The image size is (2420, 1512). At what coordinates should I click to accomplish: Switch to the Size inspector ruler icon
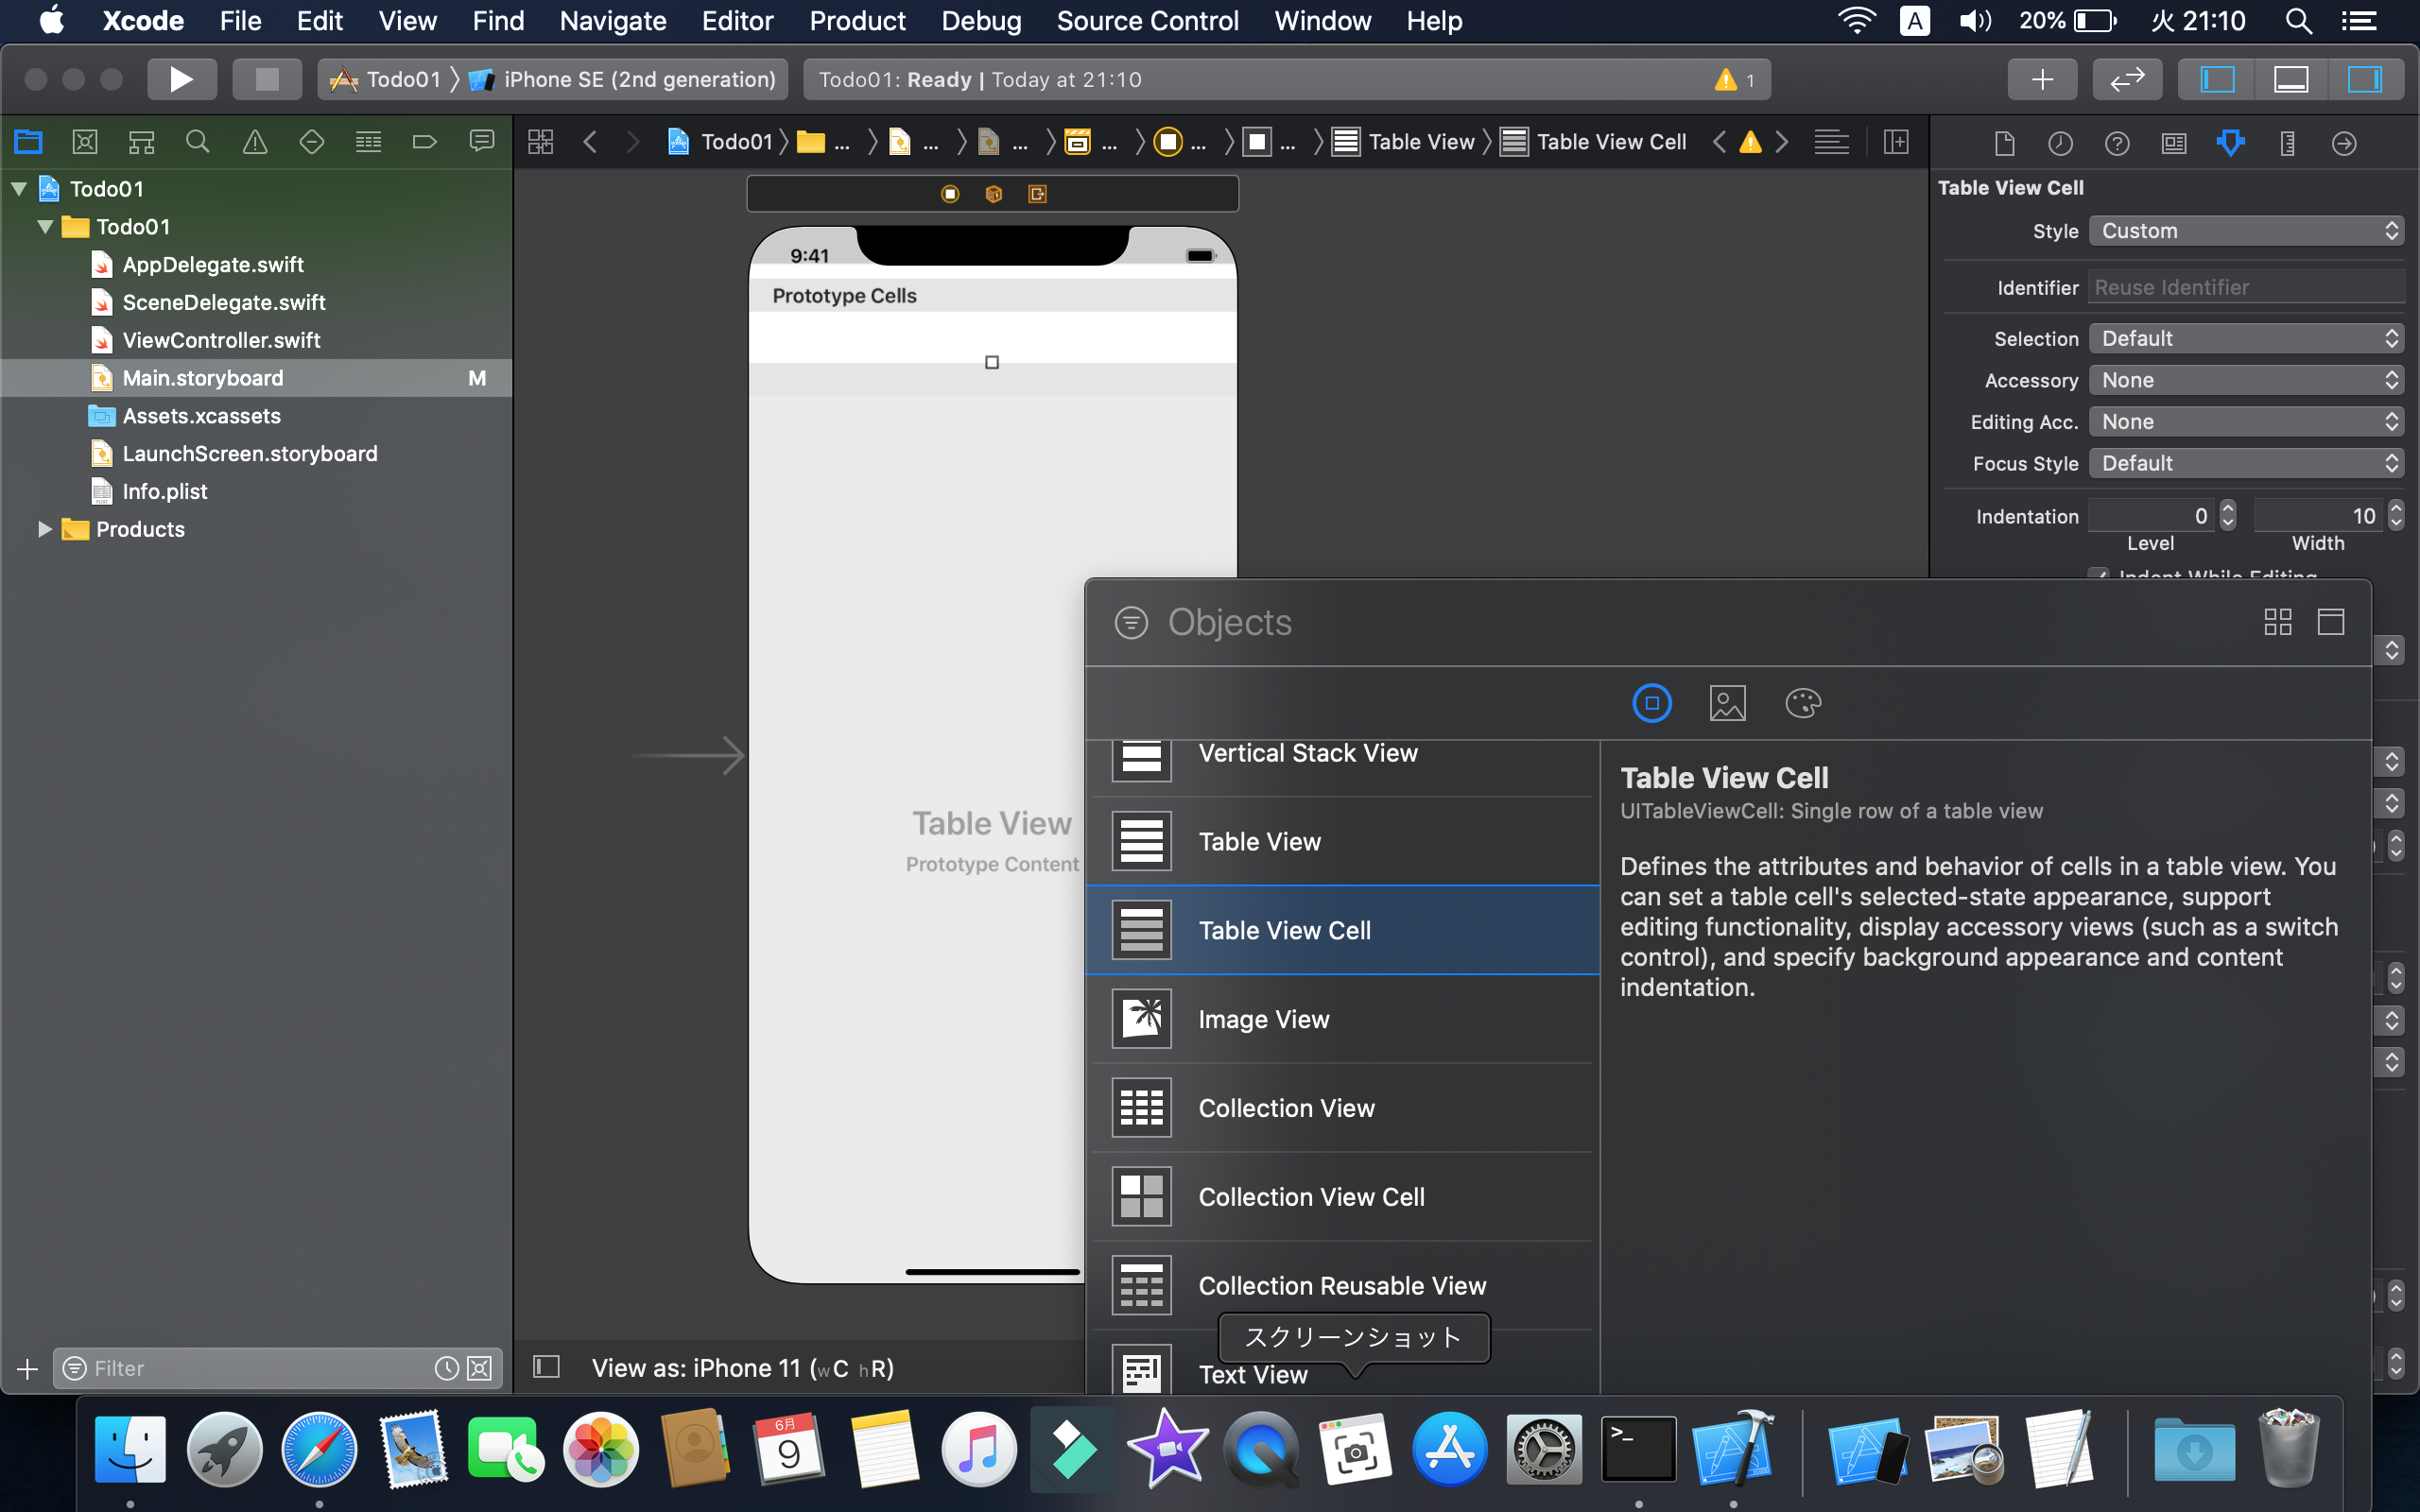[x=2287, y=143]
